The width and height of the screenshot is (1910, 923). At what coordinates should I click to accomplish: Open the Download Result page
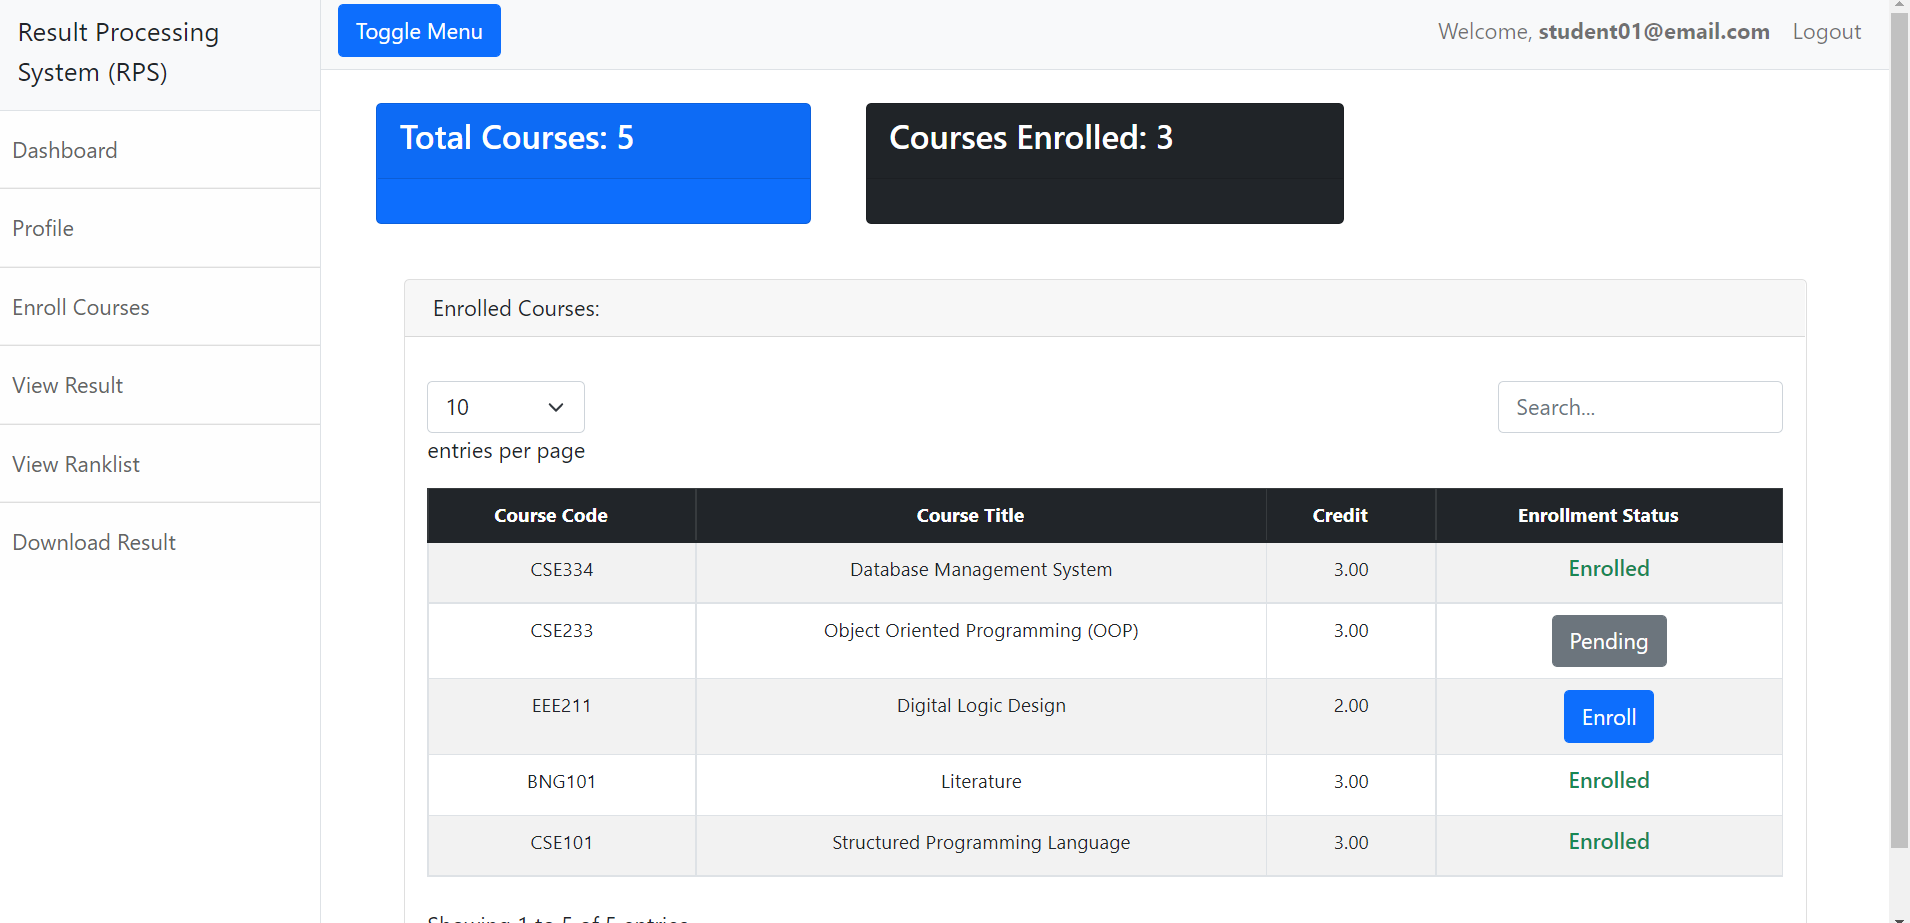(94, 541)
